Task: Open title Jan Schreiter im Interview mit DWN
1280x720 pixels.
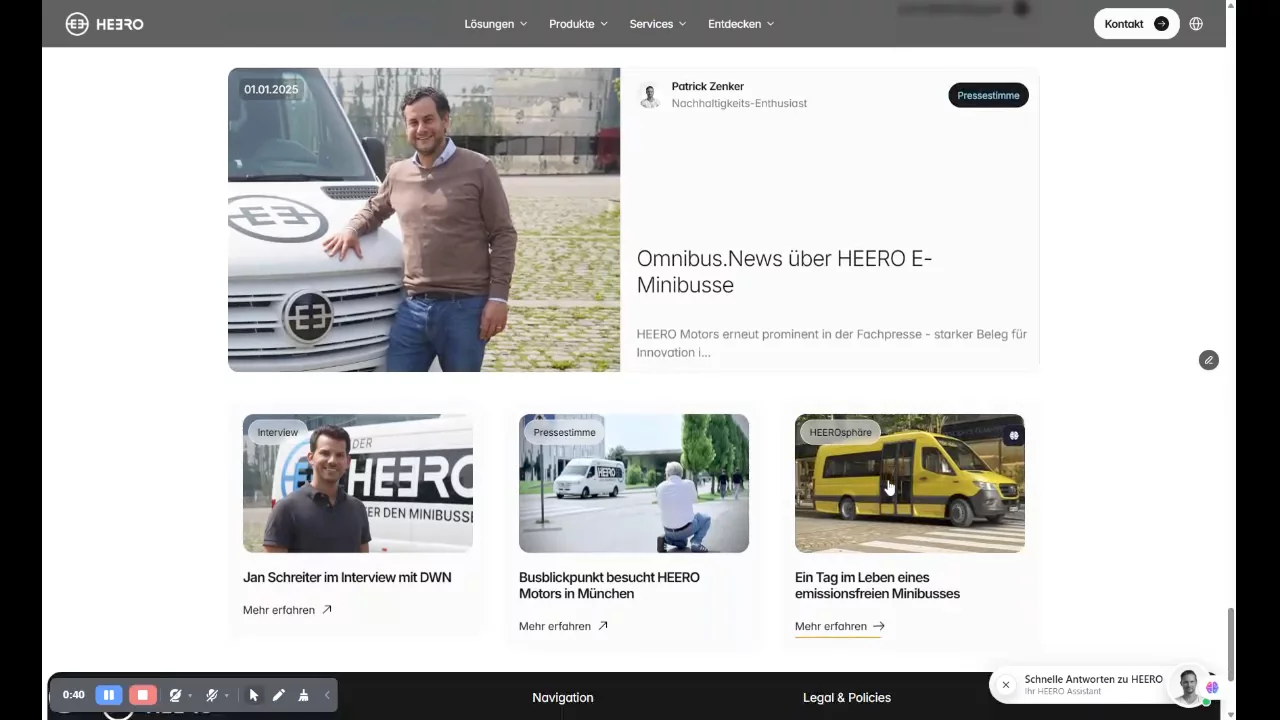Action: 347,577
